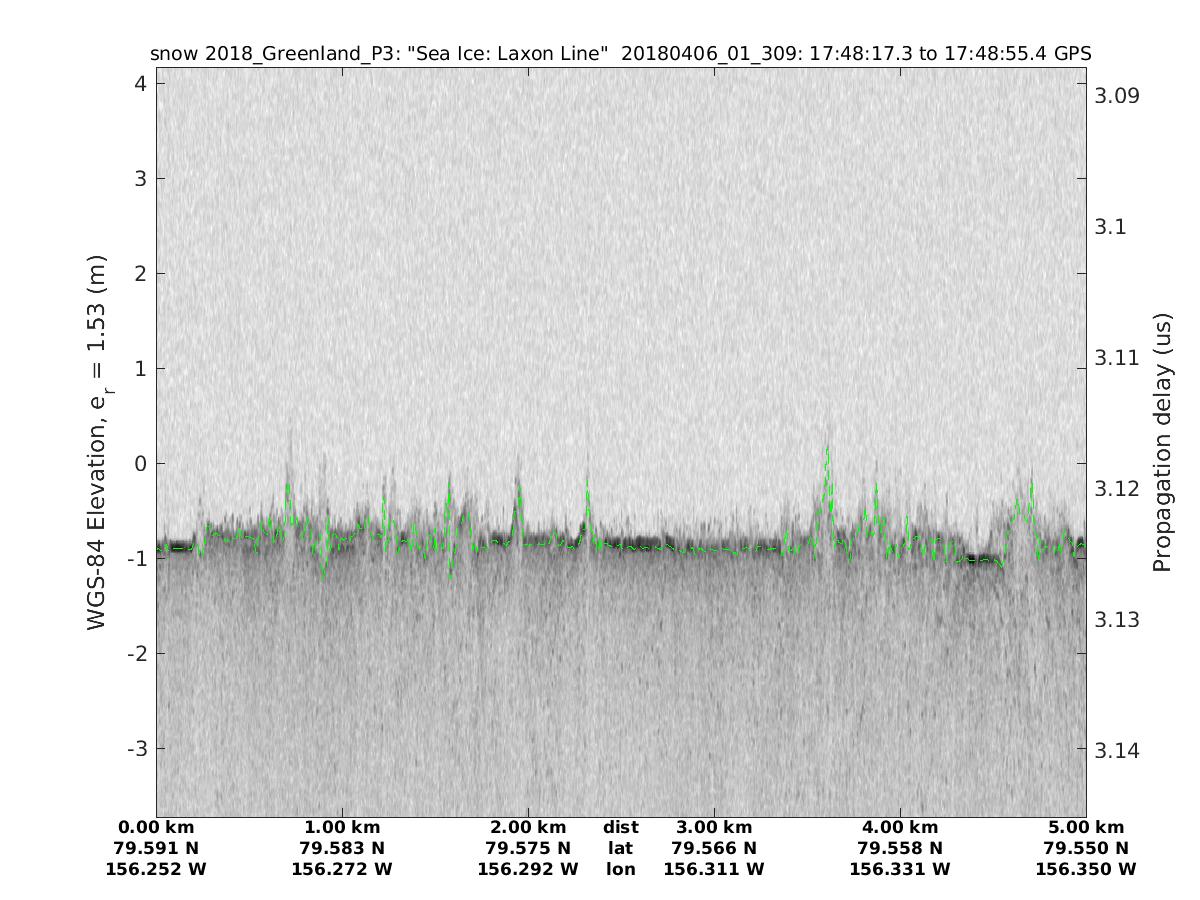Select the 3.00 km distance label
1200x900 pixels.
[x=714, y=828]
